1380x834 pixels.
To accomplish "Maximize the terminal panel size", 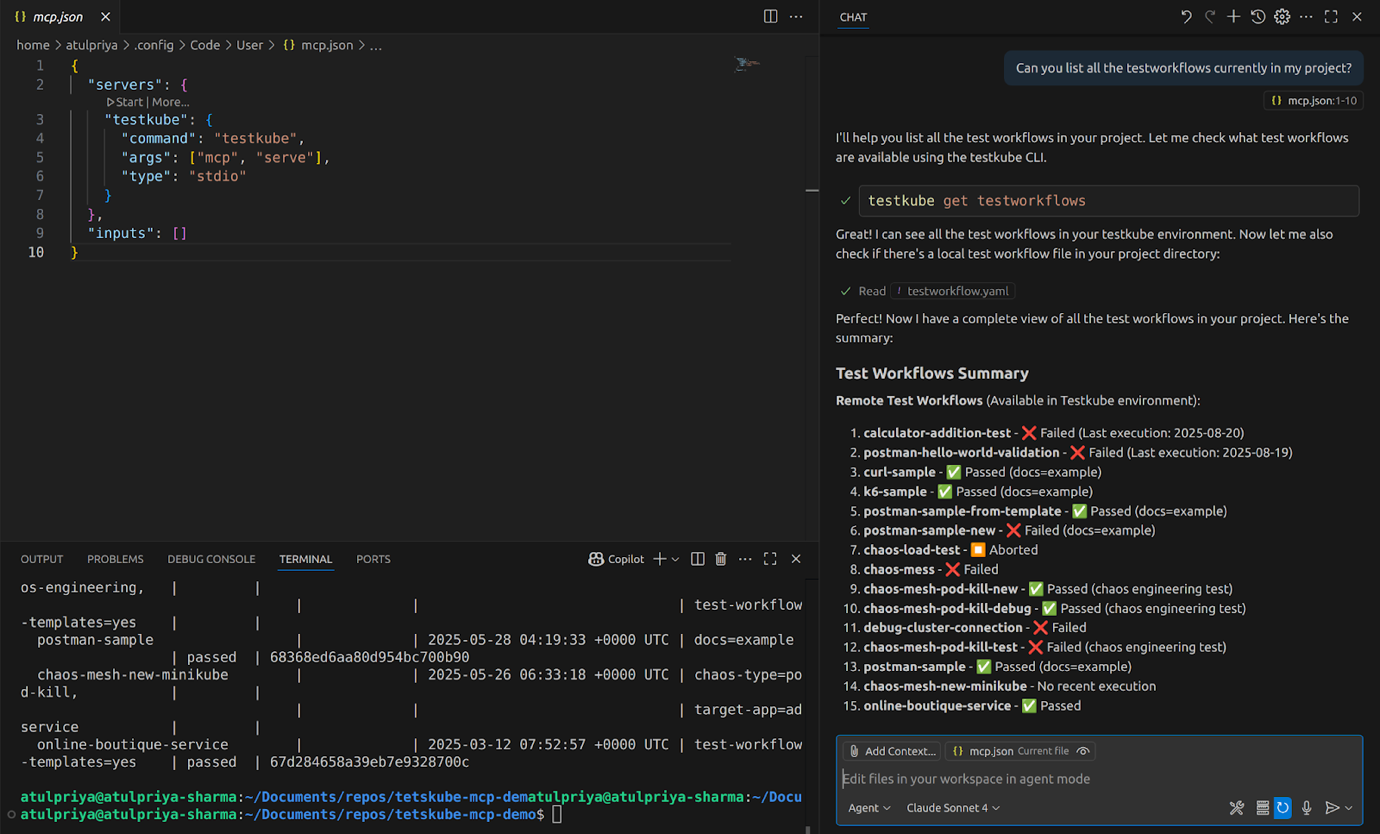I will point(770,559).
